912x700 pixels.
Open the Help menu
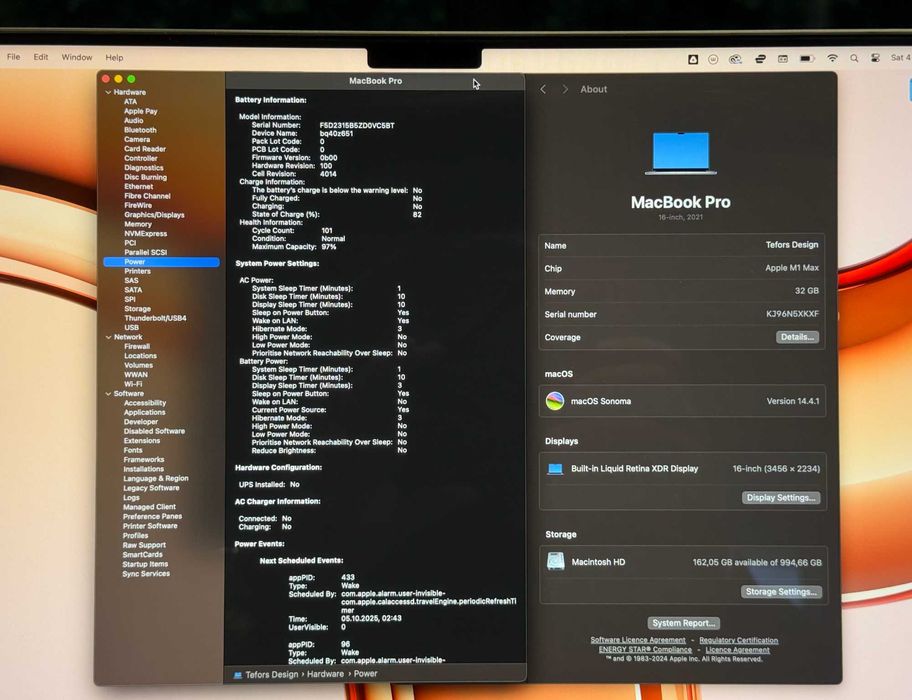[114, 58]
